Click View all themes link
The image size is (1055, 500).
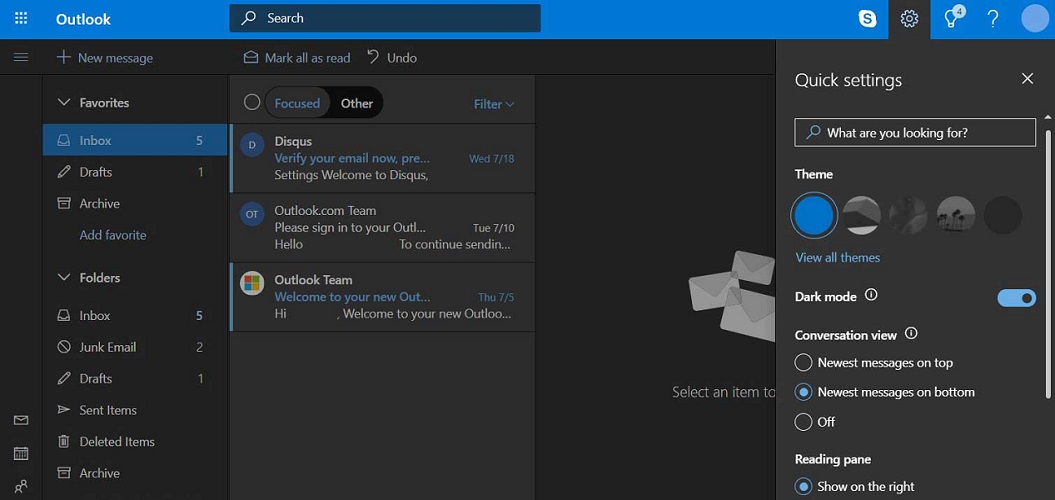pyautogui.click(x=838, y=257)
